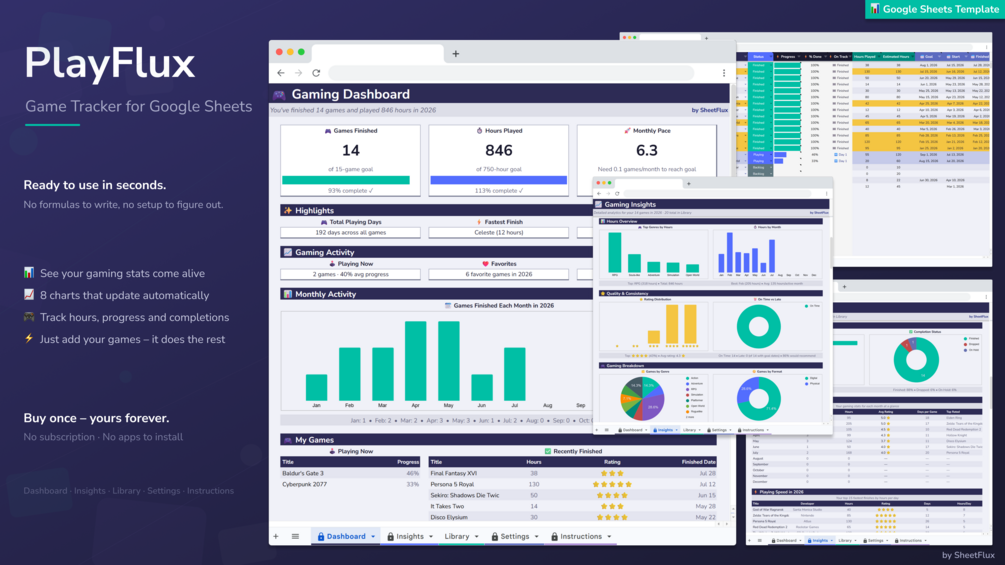
Task: Go back in the Gaming Insights window
Action: 599,193
